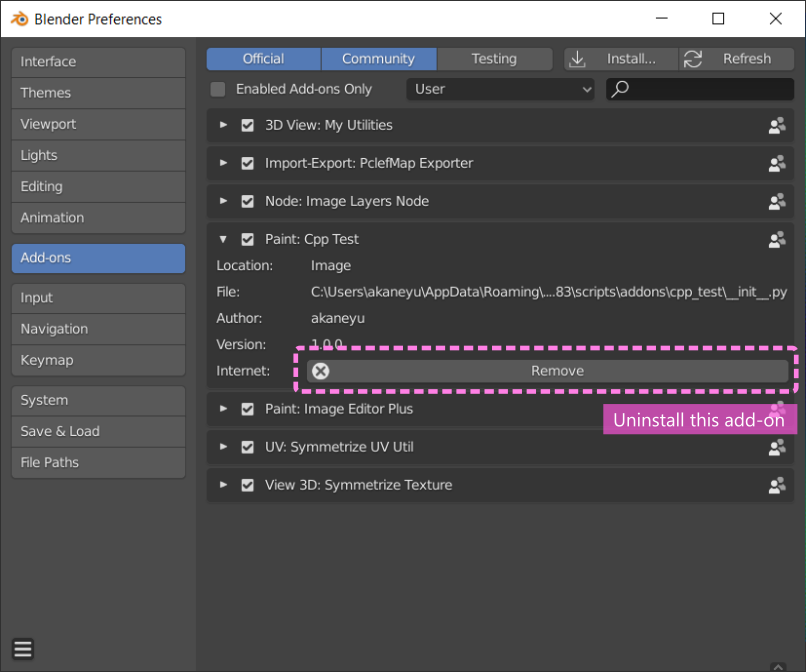Screen dimensions: 806x672
Task: Select the File Paths section
Action: click(x=98, y=463)
